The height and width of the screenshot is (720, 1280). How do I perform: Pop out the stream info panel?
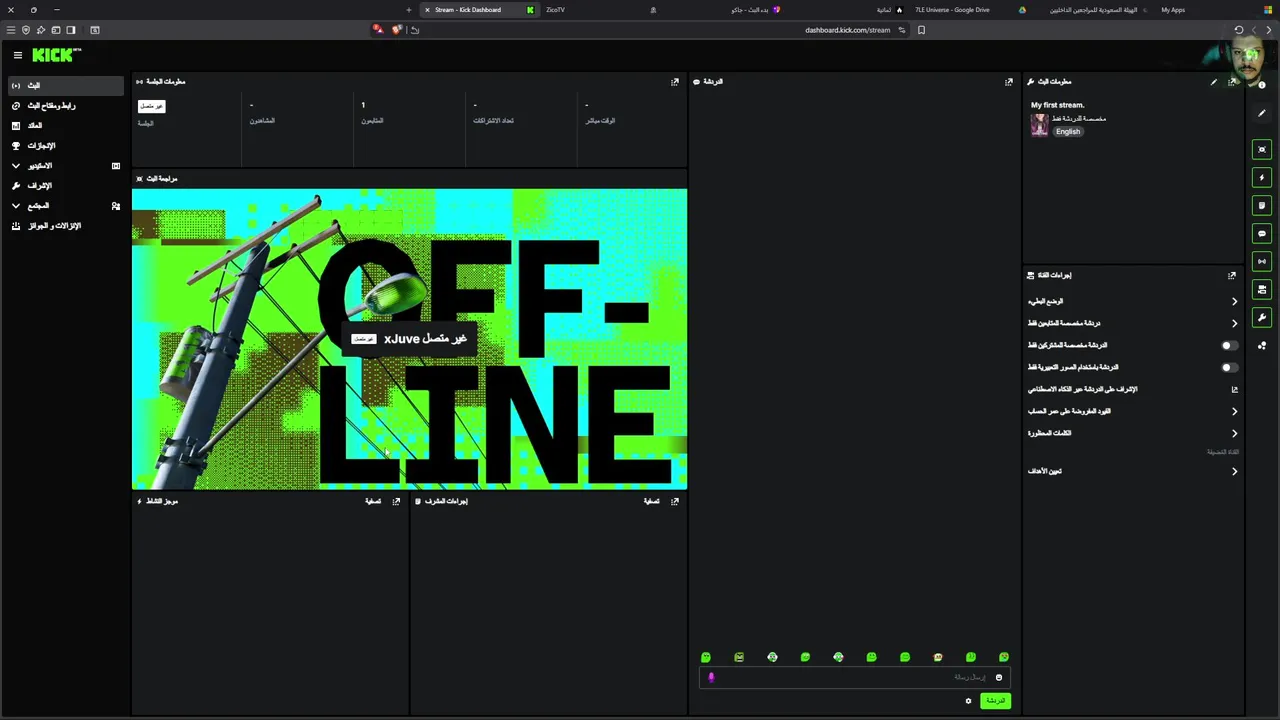click(1232, 82)
